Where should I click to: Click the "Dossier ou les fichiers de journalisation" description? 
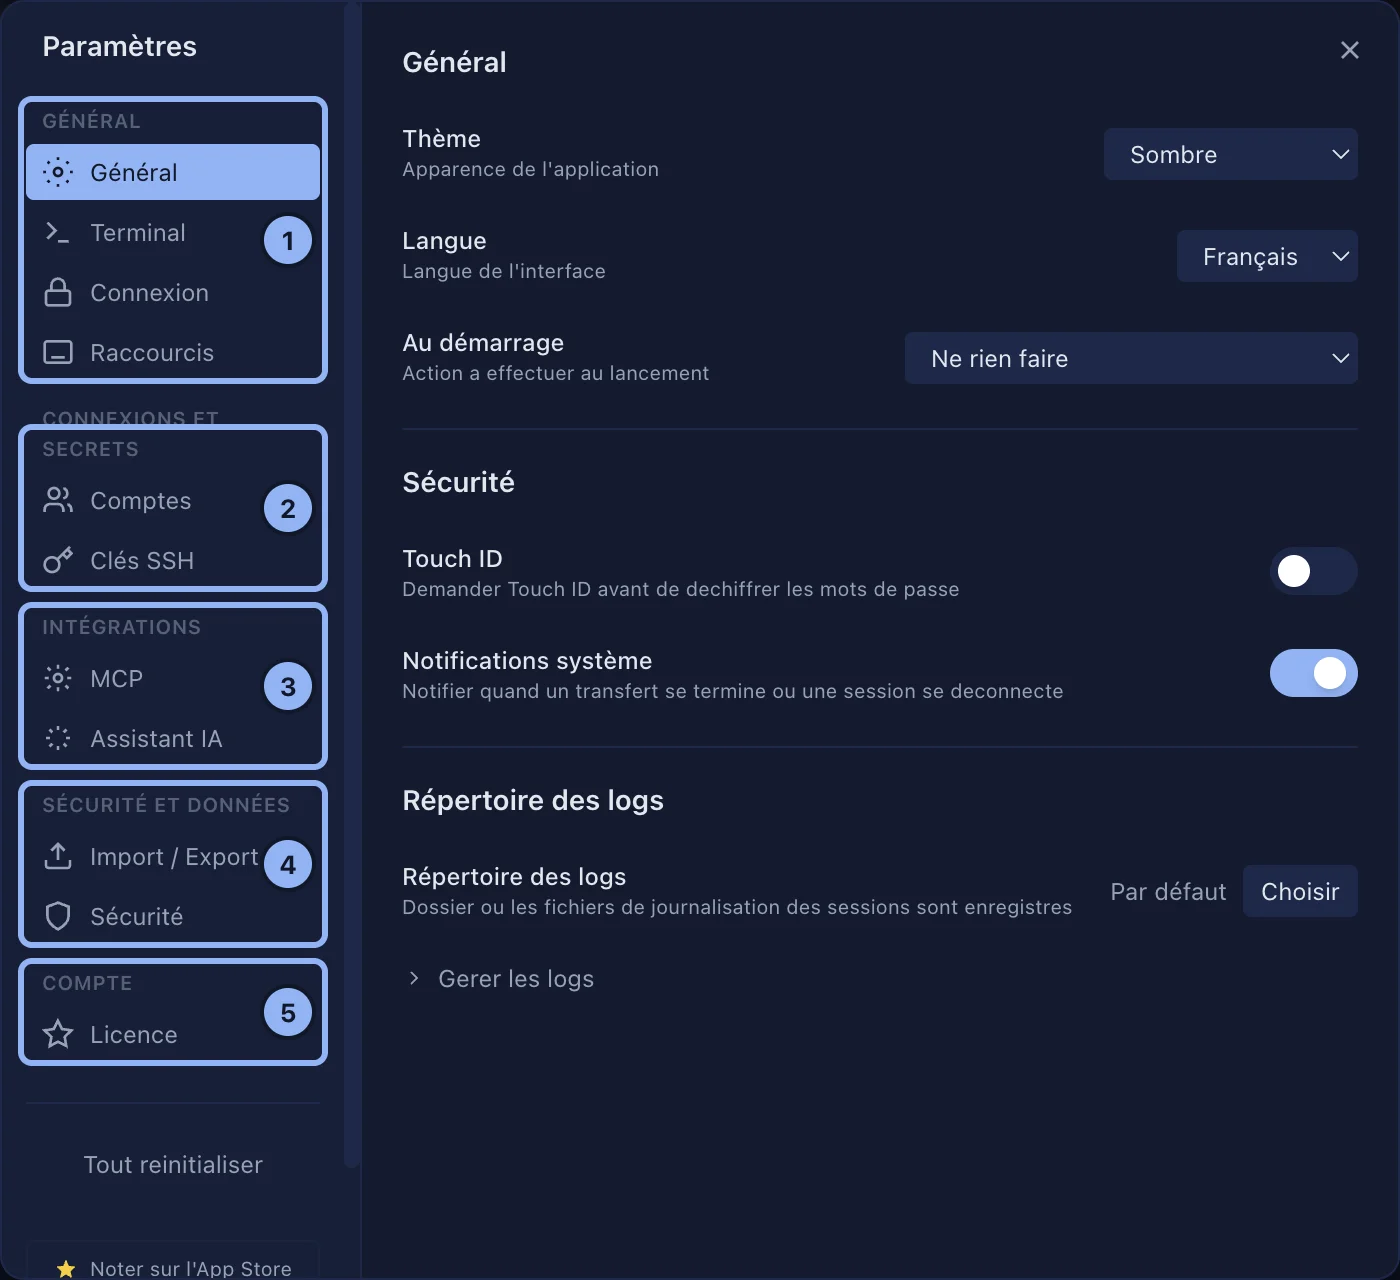tap(737, 907)
